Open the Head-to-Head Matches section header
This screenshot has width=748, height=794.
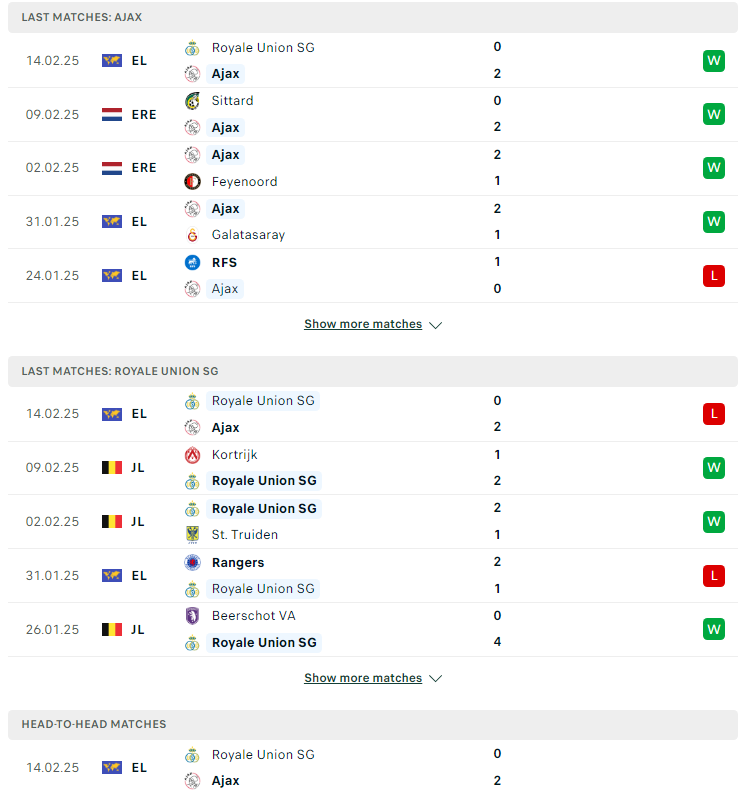373,725
